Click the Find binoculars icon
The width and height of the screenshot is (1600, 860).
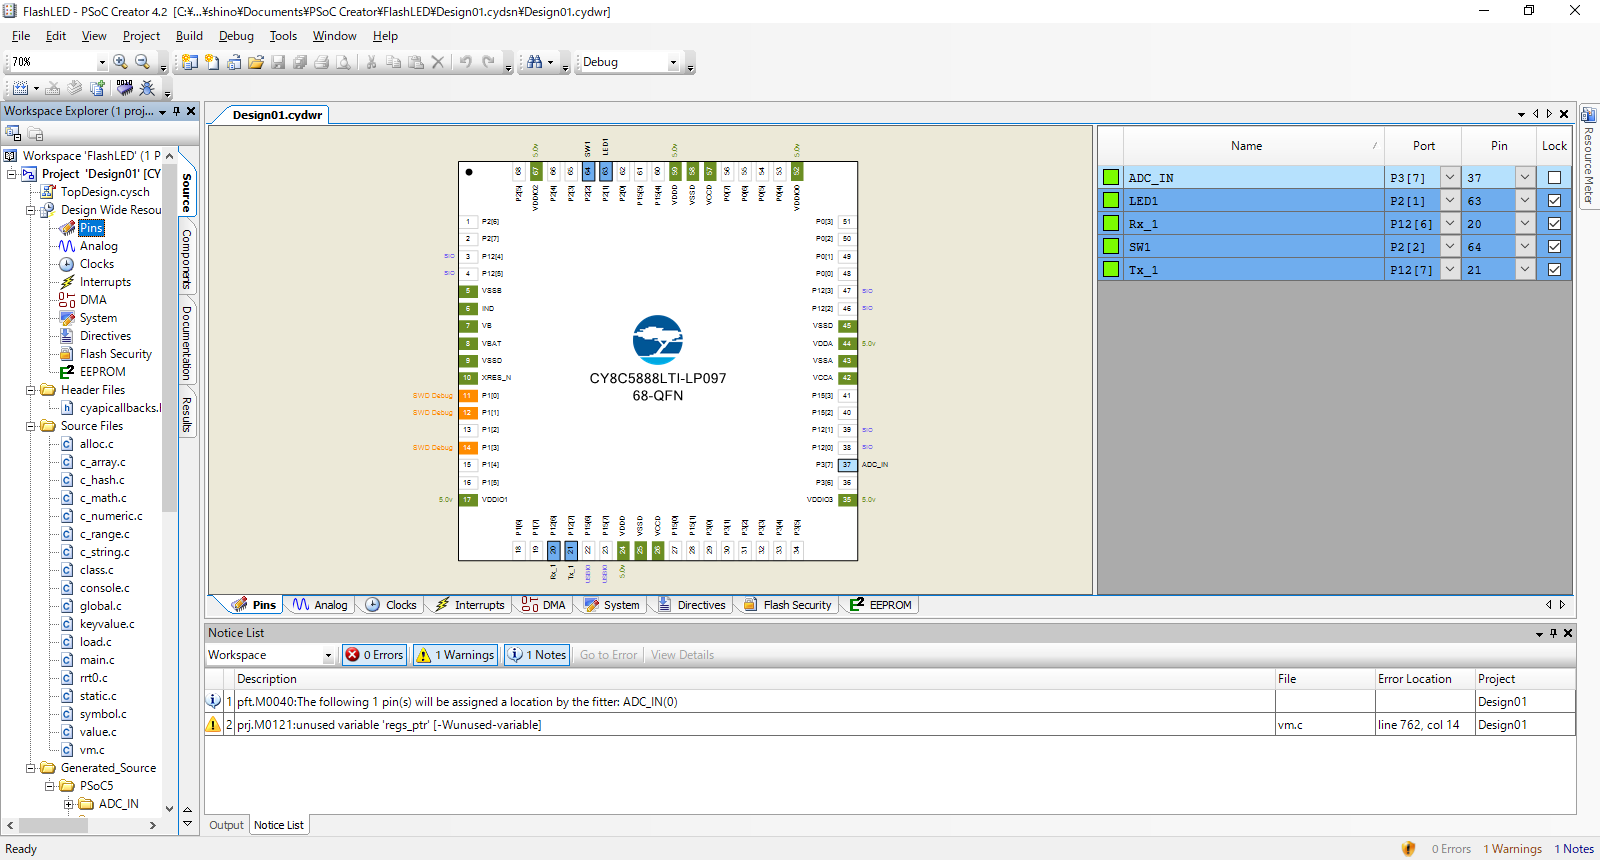pos(535,62)
